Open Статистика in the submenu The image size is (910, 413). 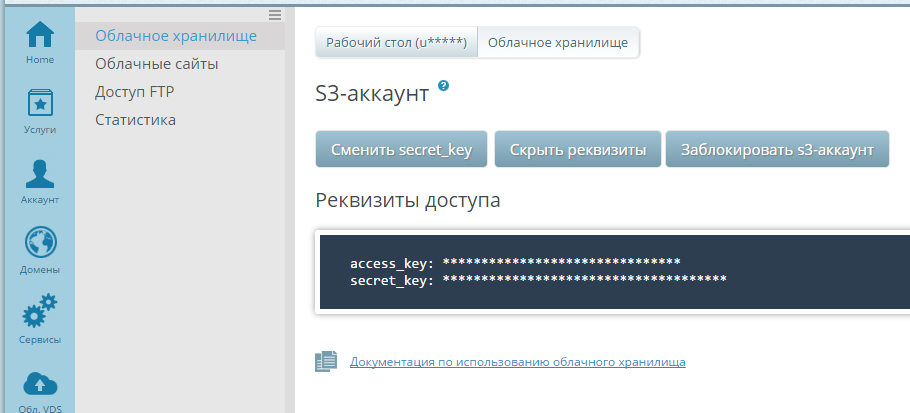(x=136, y=120)
